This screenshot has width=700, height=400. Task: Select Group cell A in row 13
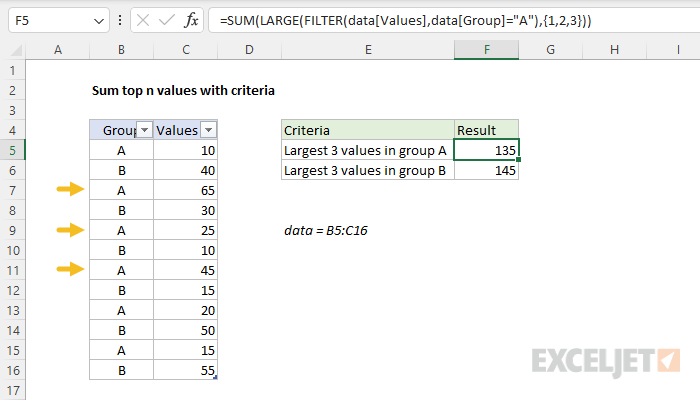(x=121, y=310)
